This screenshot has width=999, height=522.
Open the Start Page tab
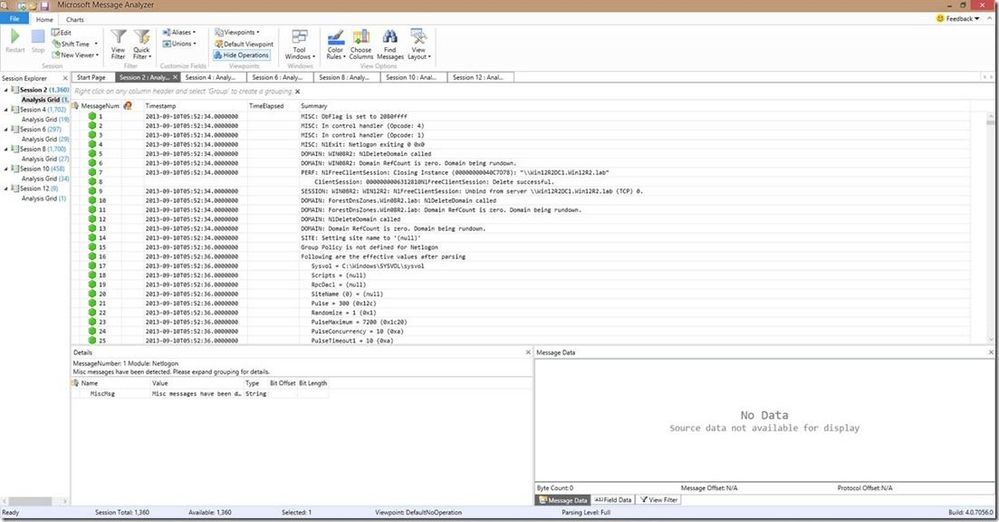(x=91, y=77)
